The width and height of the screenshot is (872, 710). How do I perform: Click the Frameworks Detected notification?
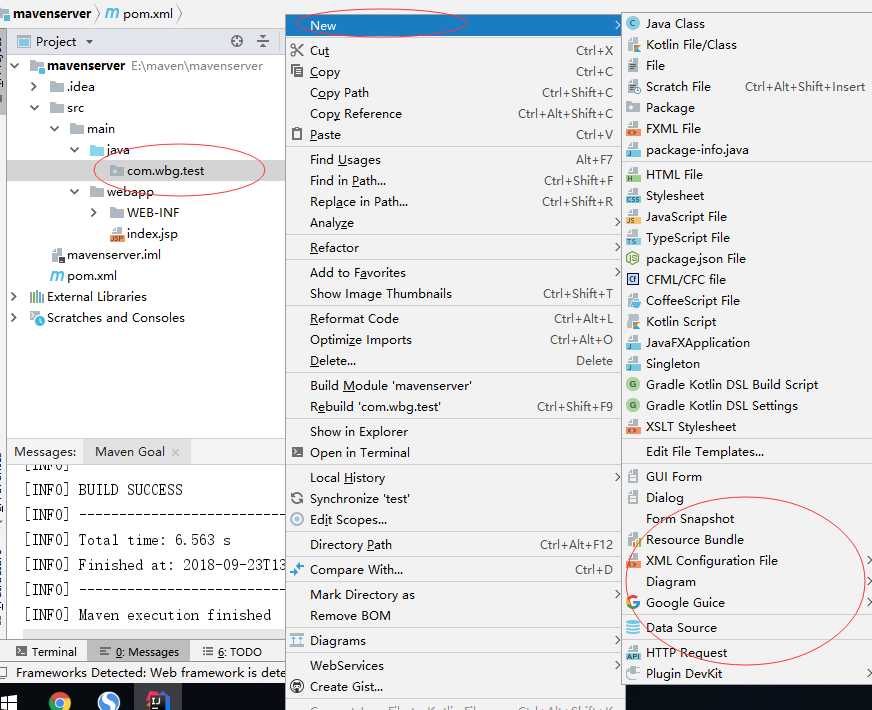pyautogui.click(x=150, y=673)
